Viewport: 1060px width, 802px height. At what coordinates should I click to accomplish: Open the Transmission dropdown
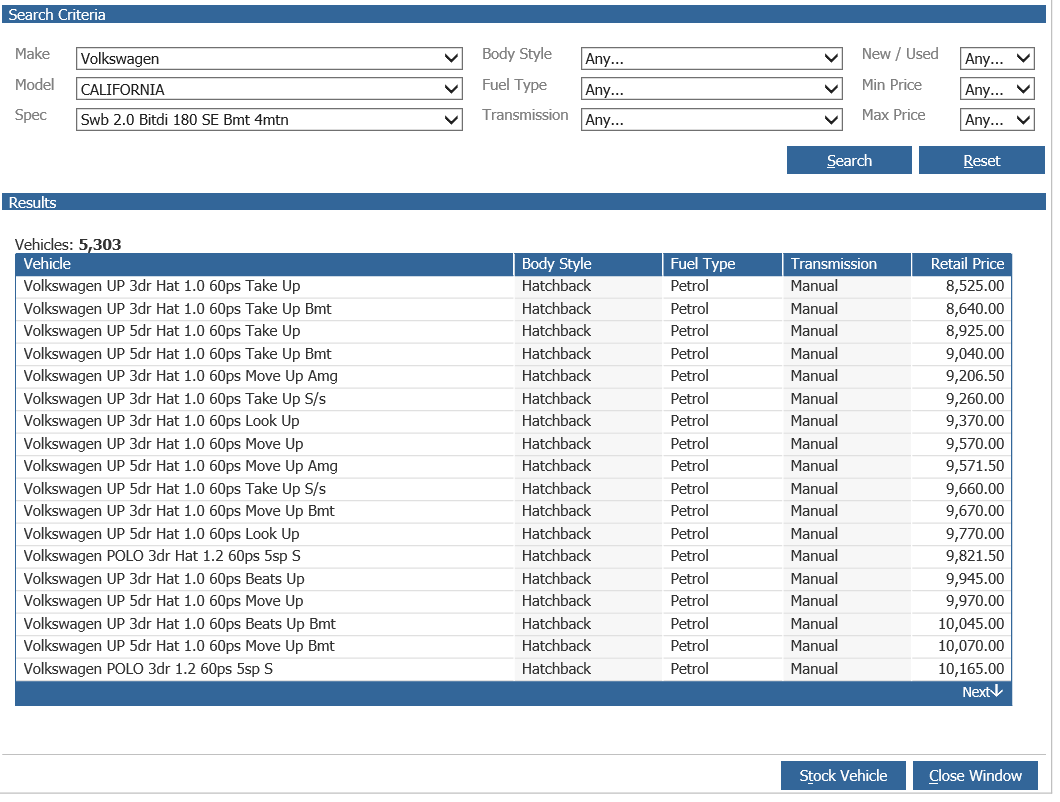pos(711,120)
